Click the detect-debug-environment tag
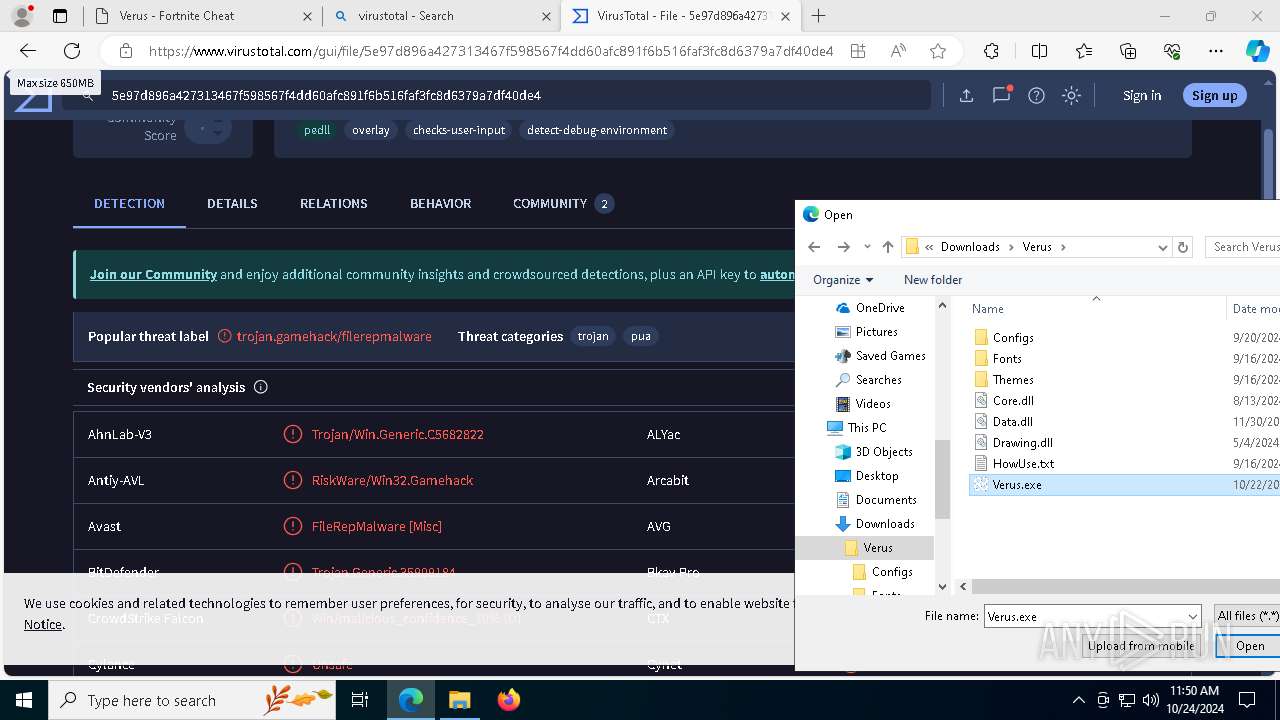Image resolution: width=1280 pixels, height=720 pixels. [x=597, y=130]
